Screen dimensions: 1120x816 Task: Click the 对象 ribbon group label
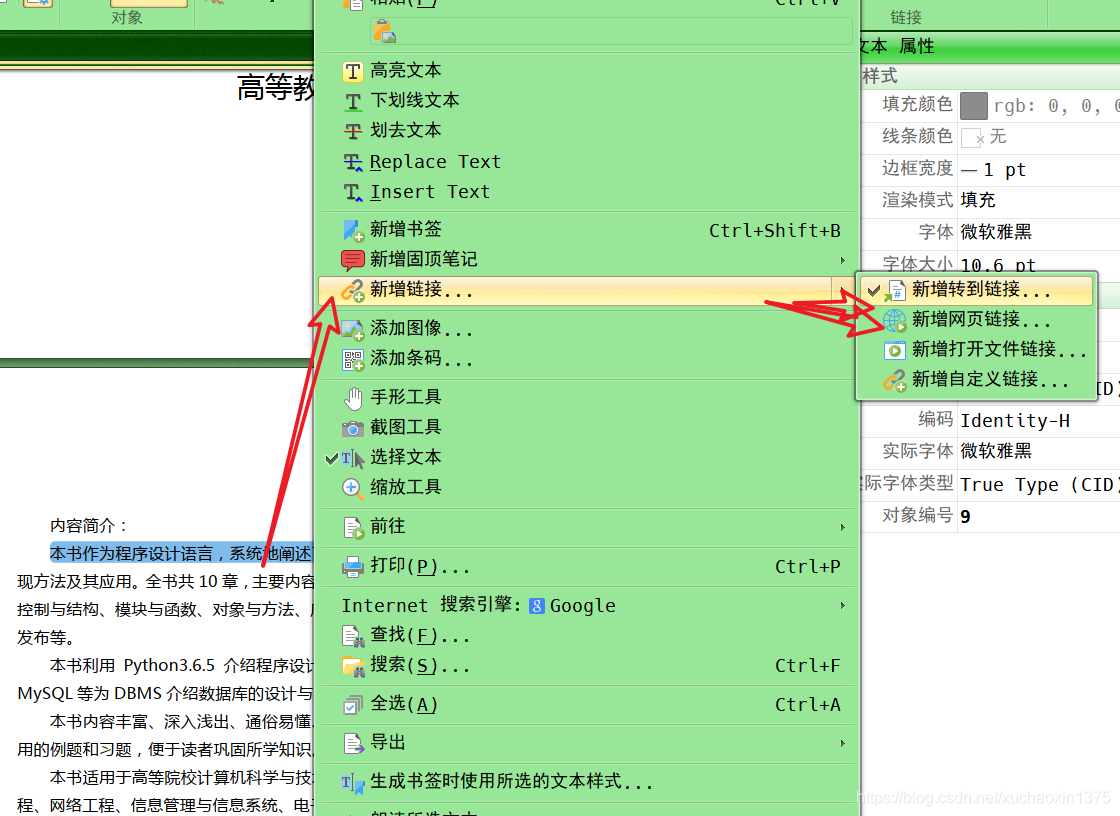click(x=127, y=17)
